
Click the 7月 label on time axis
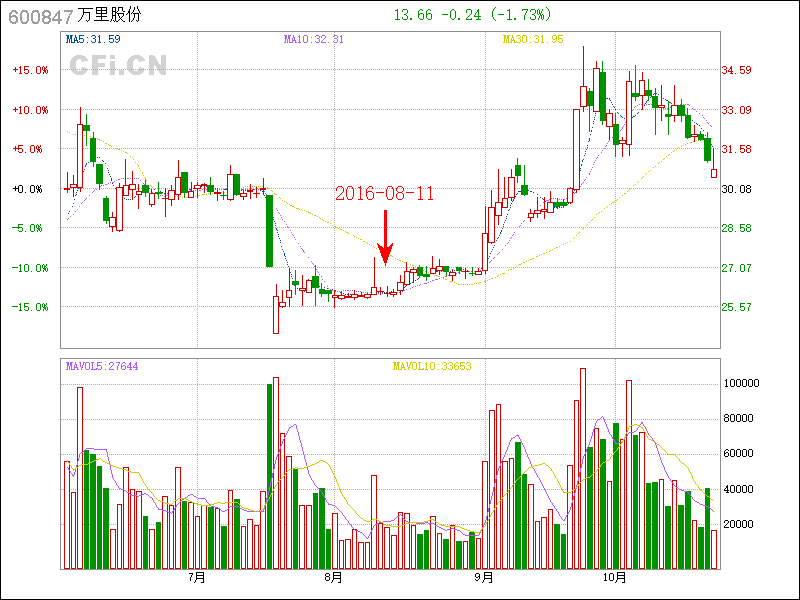197,577
